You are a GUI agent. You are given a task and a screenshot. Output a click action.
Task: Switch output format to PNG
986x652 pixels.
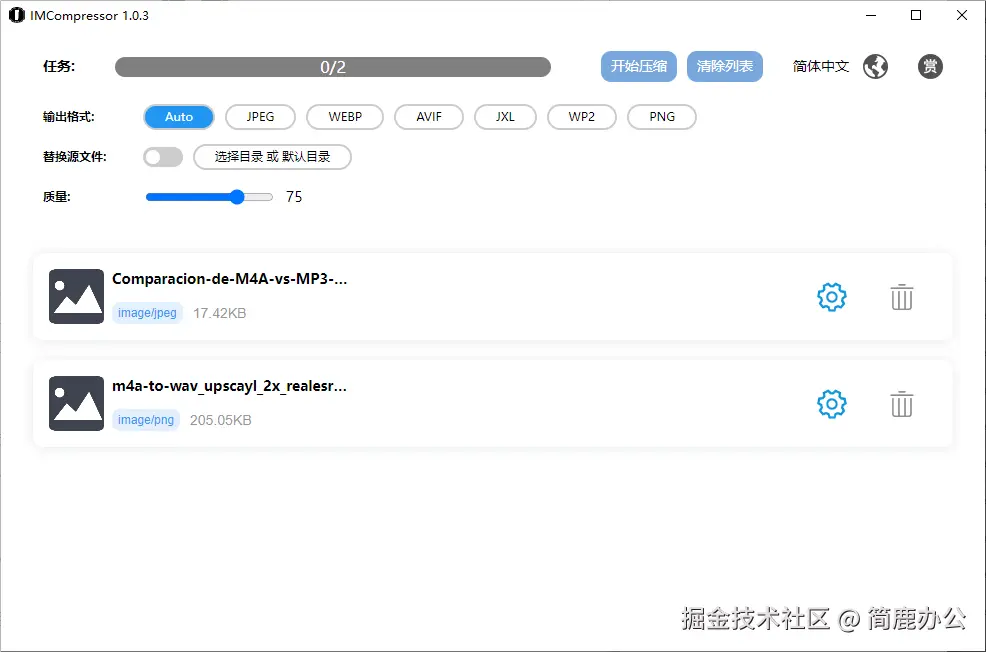coord(661,117)
